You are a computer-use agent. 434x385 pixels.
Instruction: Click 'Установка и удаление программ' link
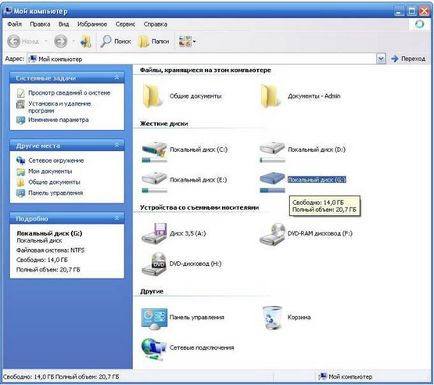click(60, 107)
